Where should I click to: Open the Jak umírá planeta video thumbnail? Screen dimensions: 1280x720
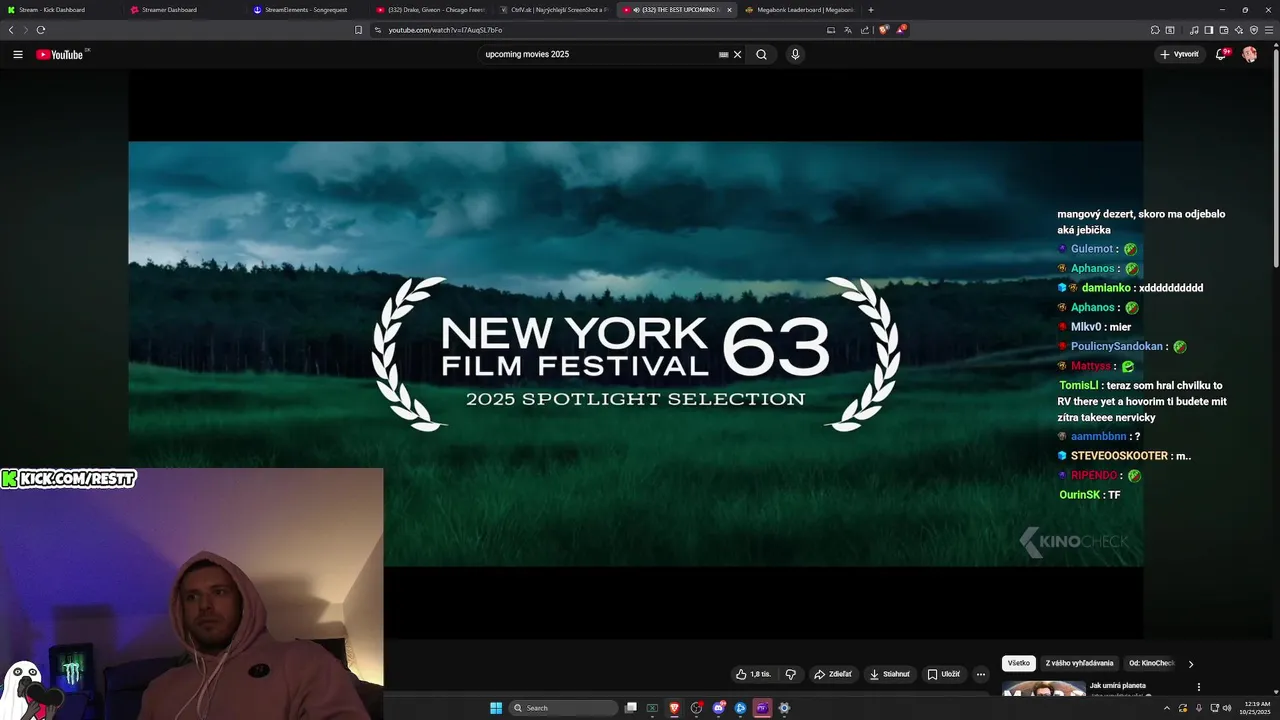click(x=1044, y=689)
